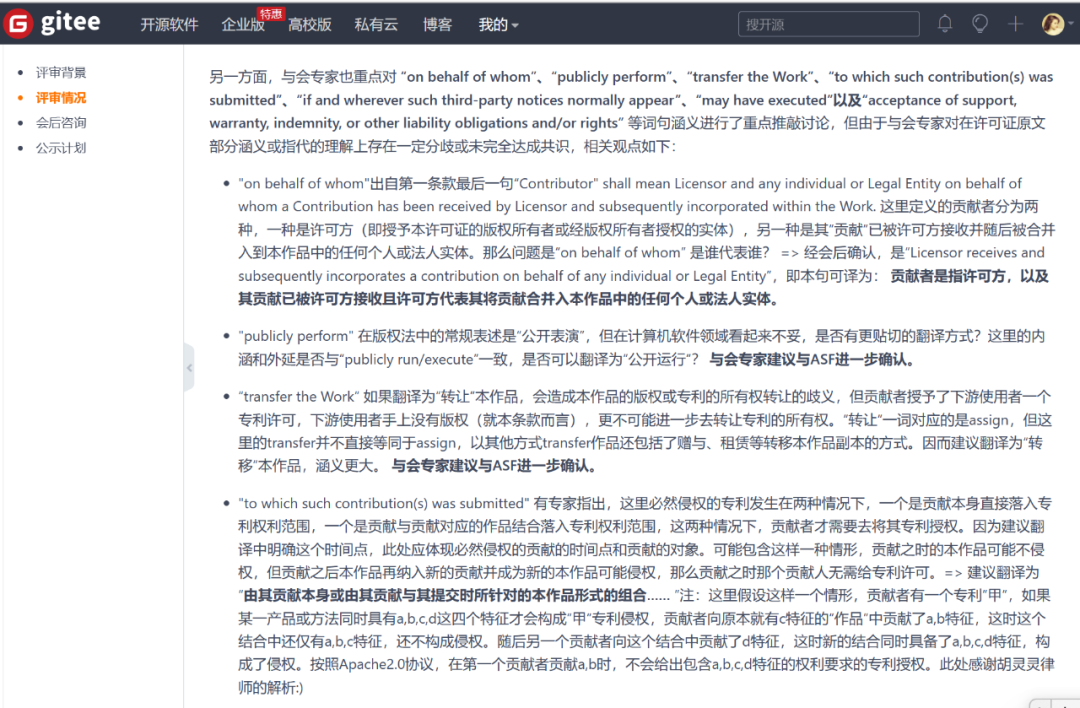Click the Gitee logo icon
This screenshot has width=1080, height=708.
point(18,24)
